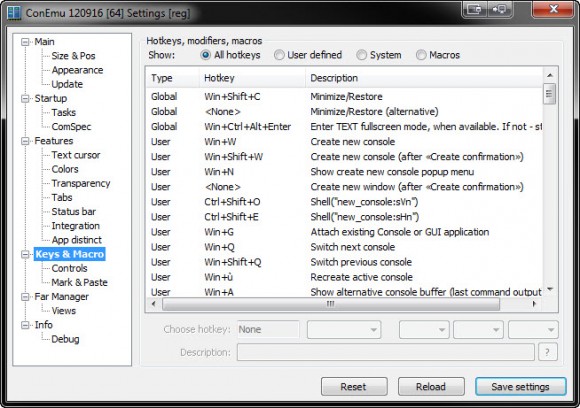580x408 pixels.
Task: Open Update settings page
Action: click(67, 84)
